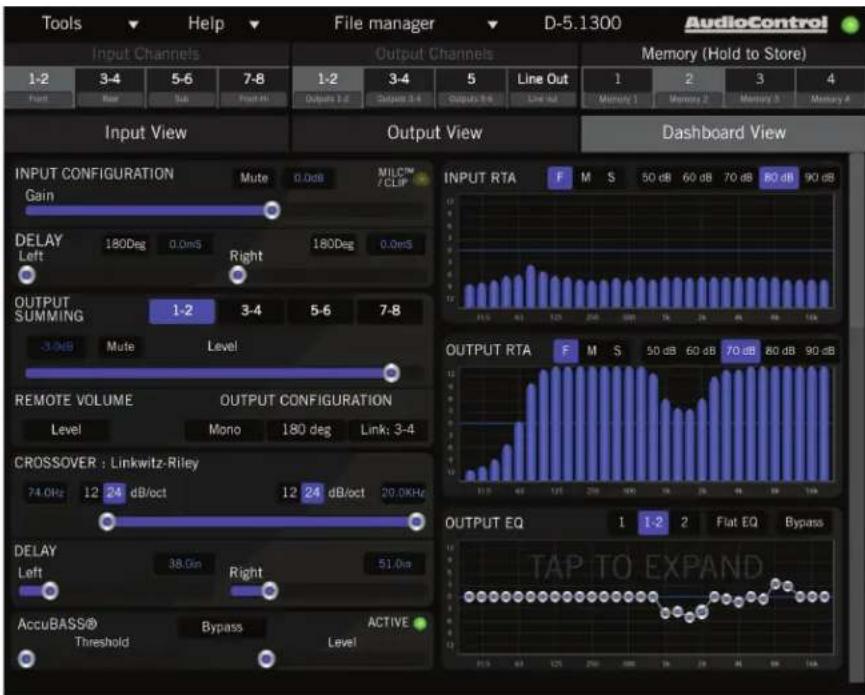This screenshot has width=865, height=695.
Task: Click the right input delay 0.0mS field
Action: (x=396, y=244)
